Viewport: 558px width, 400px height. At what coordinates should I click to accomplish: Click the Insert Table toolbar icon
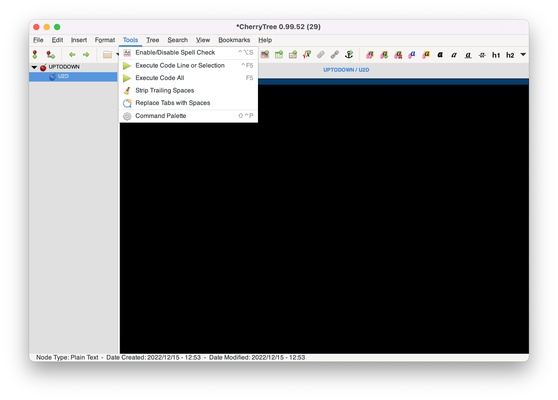point(279,54)
